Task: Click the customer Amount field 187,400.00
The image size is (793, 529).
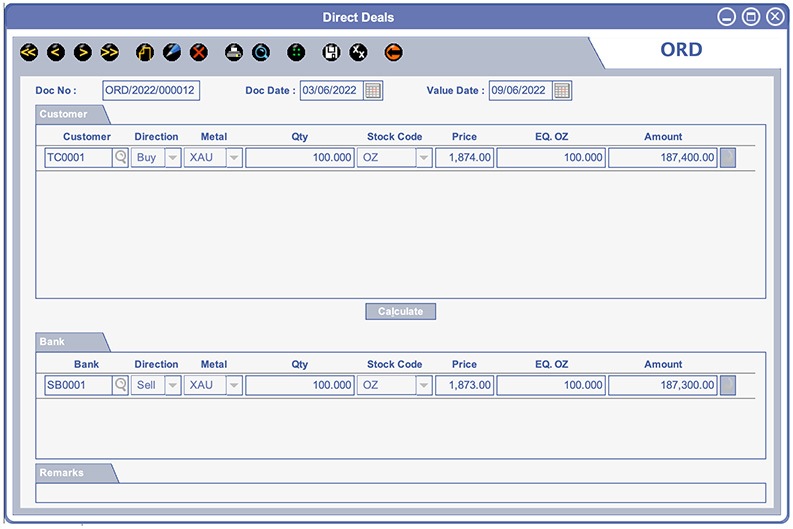Action: pyautogui.click(x=663, y=157)
